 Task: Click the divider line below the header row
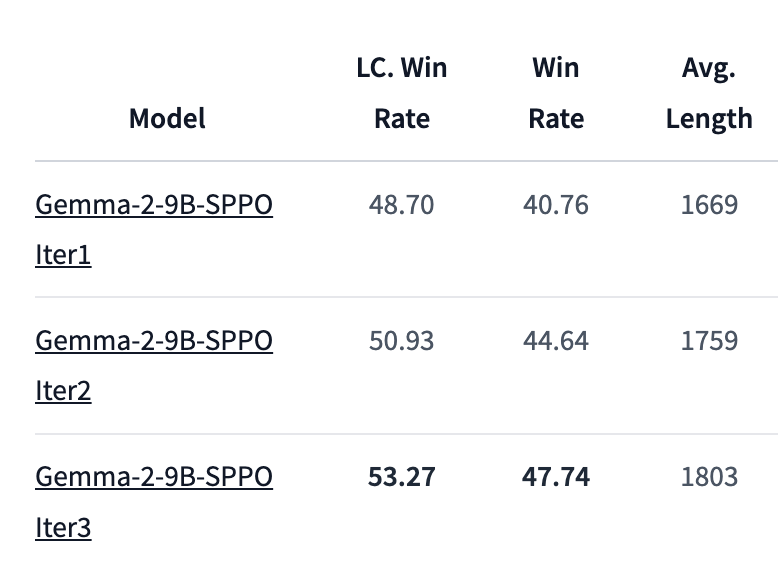pos(406,161)
